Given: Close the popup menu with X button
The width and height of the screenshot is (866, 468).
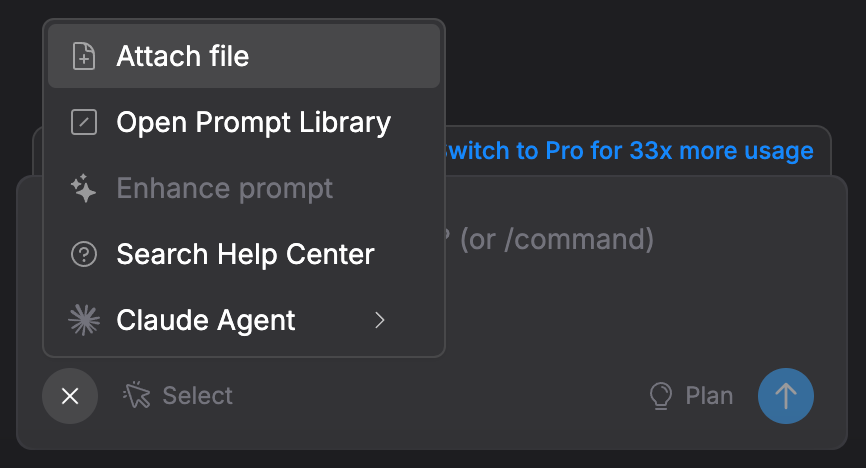Looking at the screenshot, I should pos(70,396).
